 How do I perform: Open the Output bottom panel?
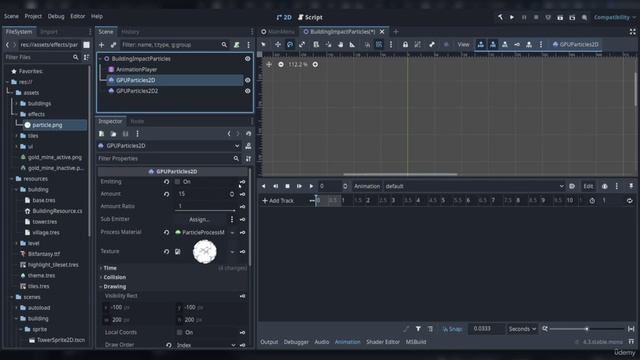point(269,342)
